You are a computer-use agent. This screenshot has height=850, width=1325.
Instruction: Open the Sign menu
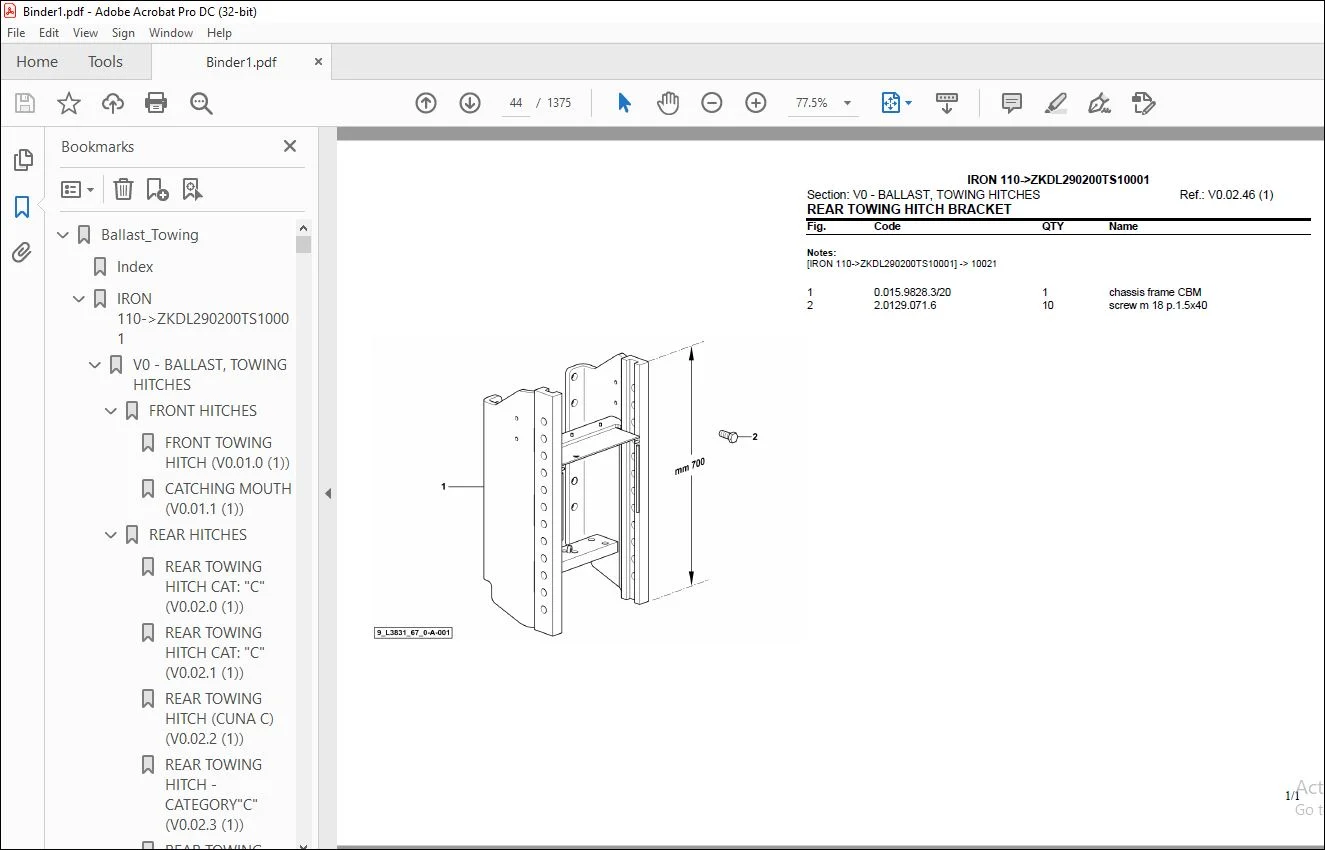(123, 33)
